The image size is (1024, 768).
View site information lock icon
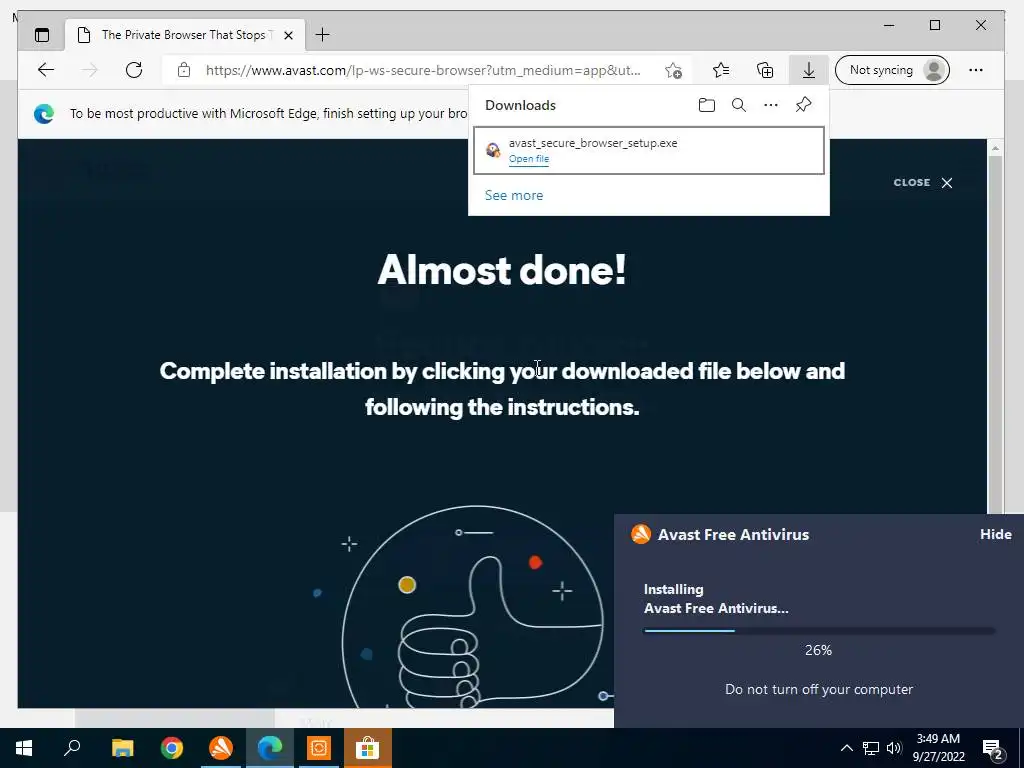pos(184,70)
